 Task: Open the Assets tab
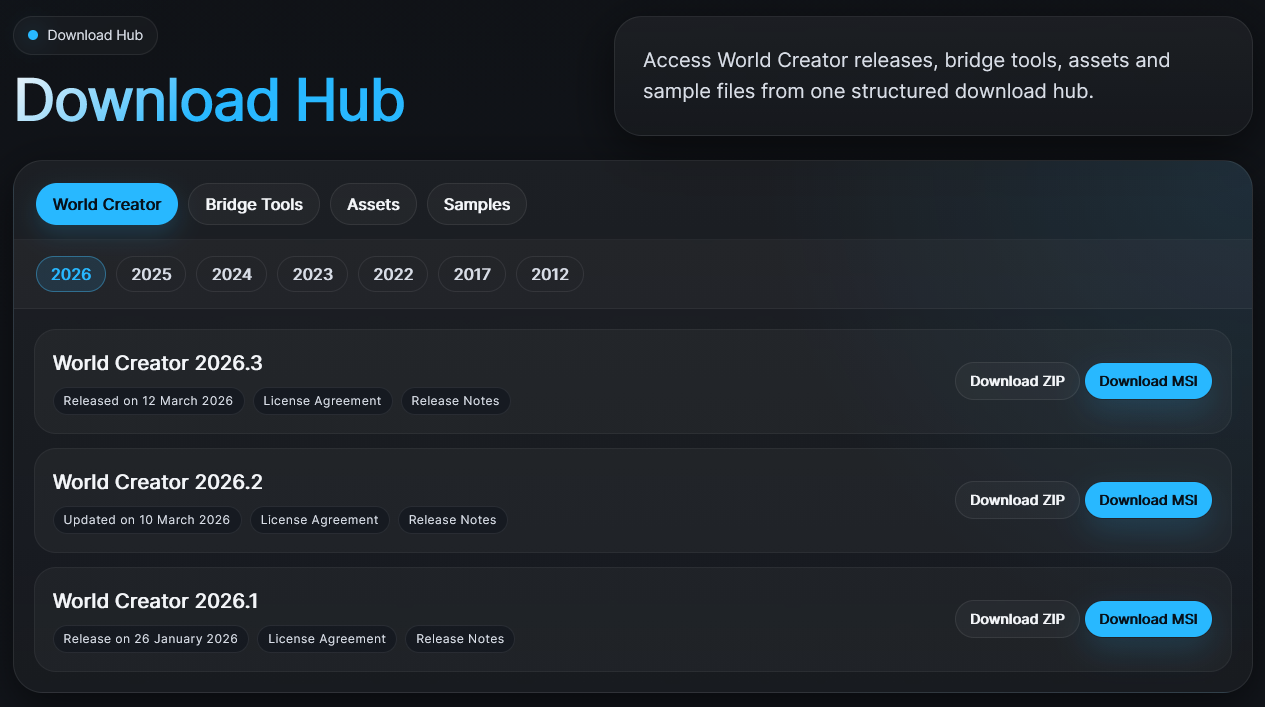pyautogui.click(x=373, y=204)
